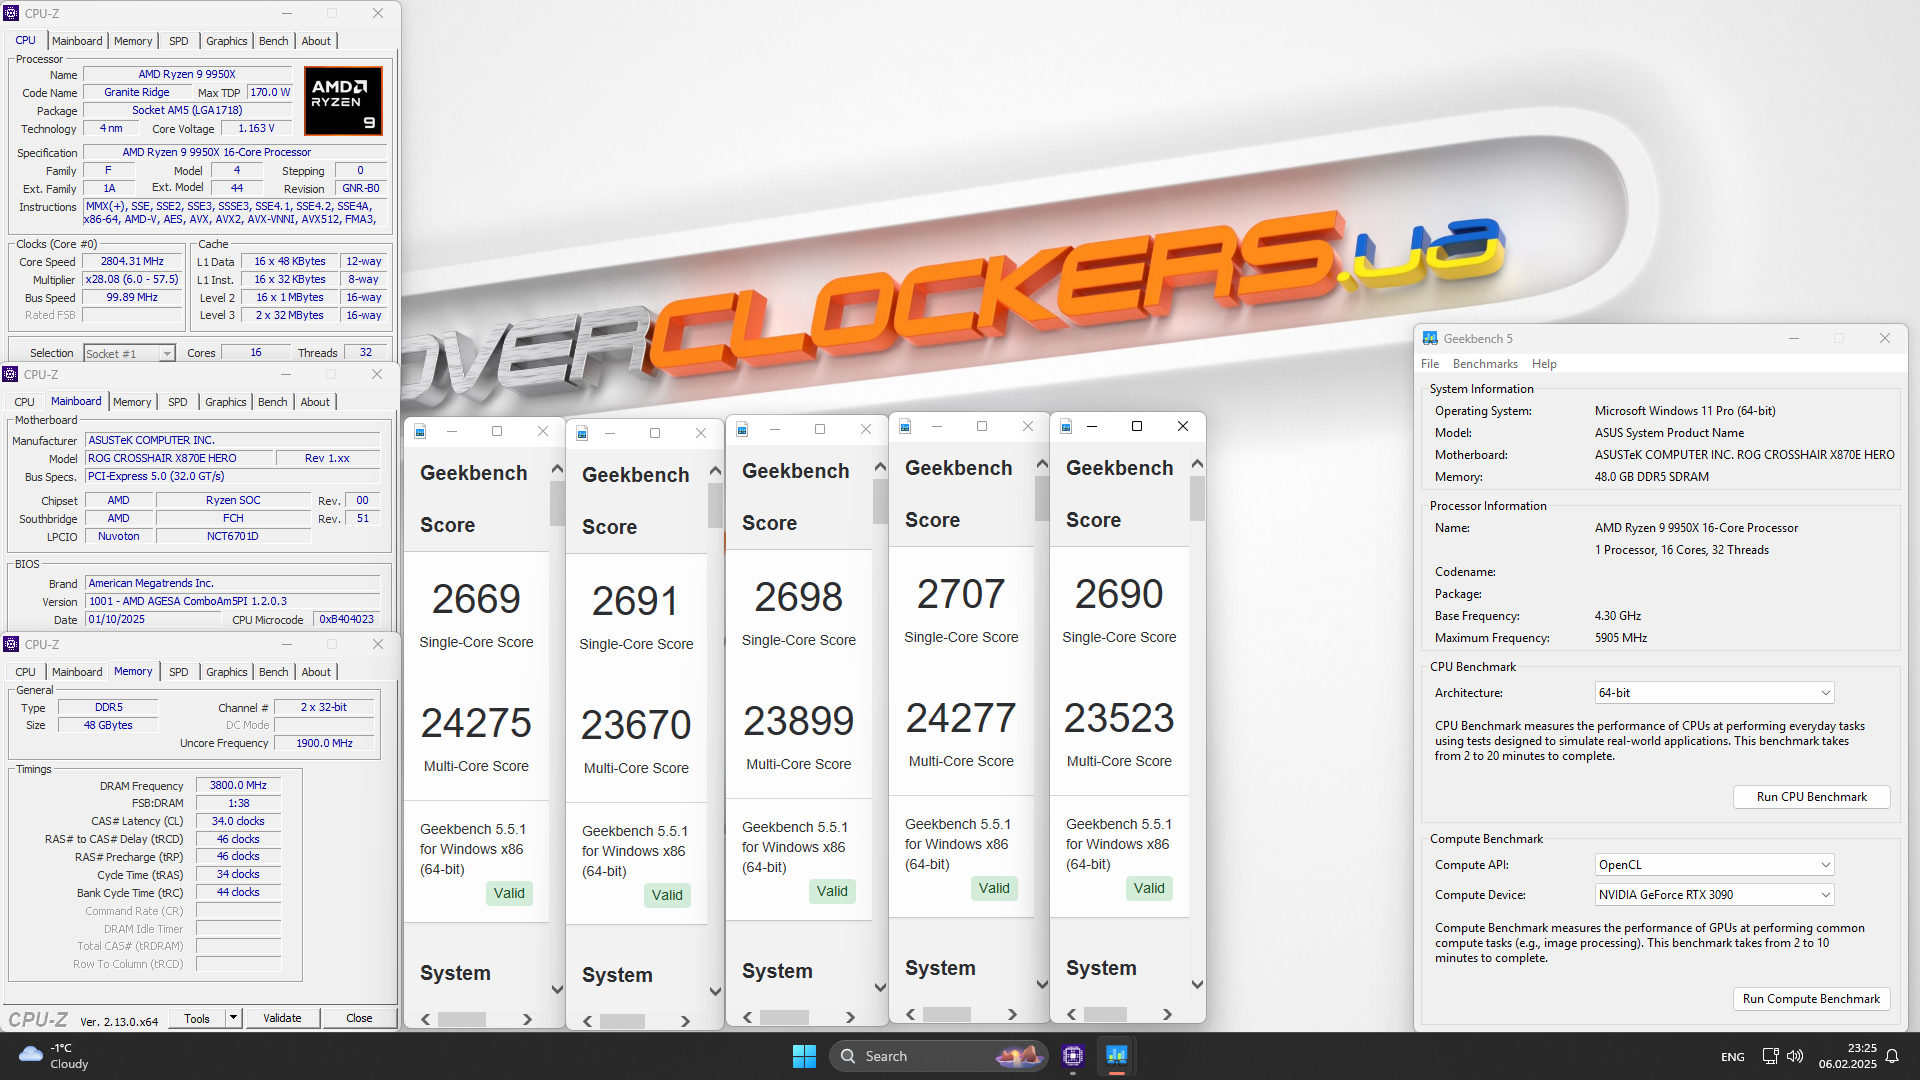1920x1080 pixels.
Task: Click the Help menu in Geekbench 5
Action: (1544, 364)
